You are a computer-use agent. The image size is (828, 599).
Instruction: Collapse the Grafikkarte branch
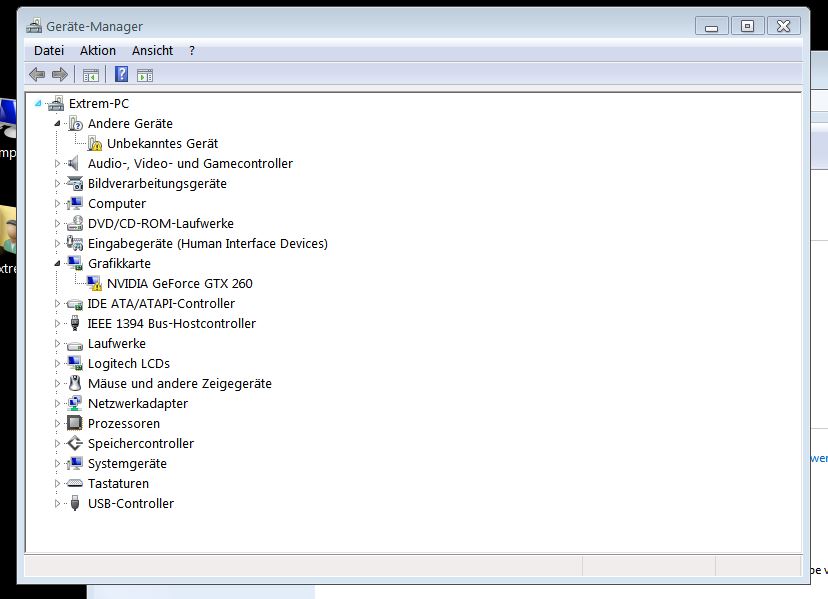pyautogui.click(x=58, y=264)
